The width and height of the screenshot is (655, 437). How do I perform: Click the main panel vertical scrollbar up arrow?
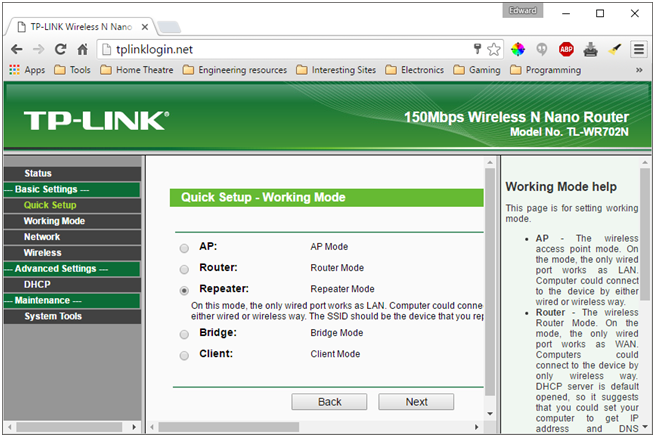point(490,162)
